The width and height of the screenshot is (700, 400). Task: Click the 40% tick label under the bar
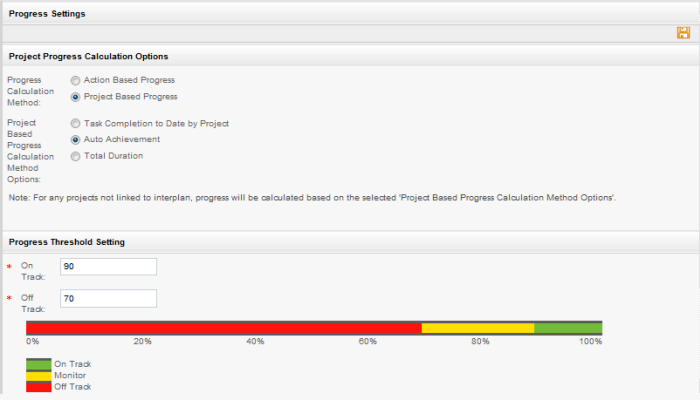pos(255,342)
